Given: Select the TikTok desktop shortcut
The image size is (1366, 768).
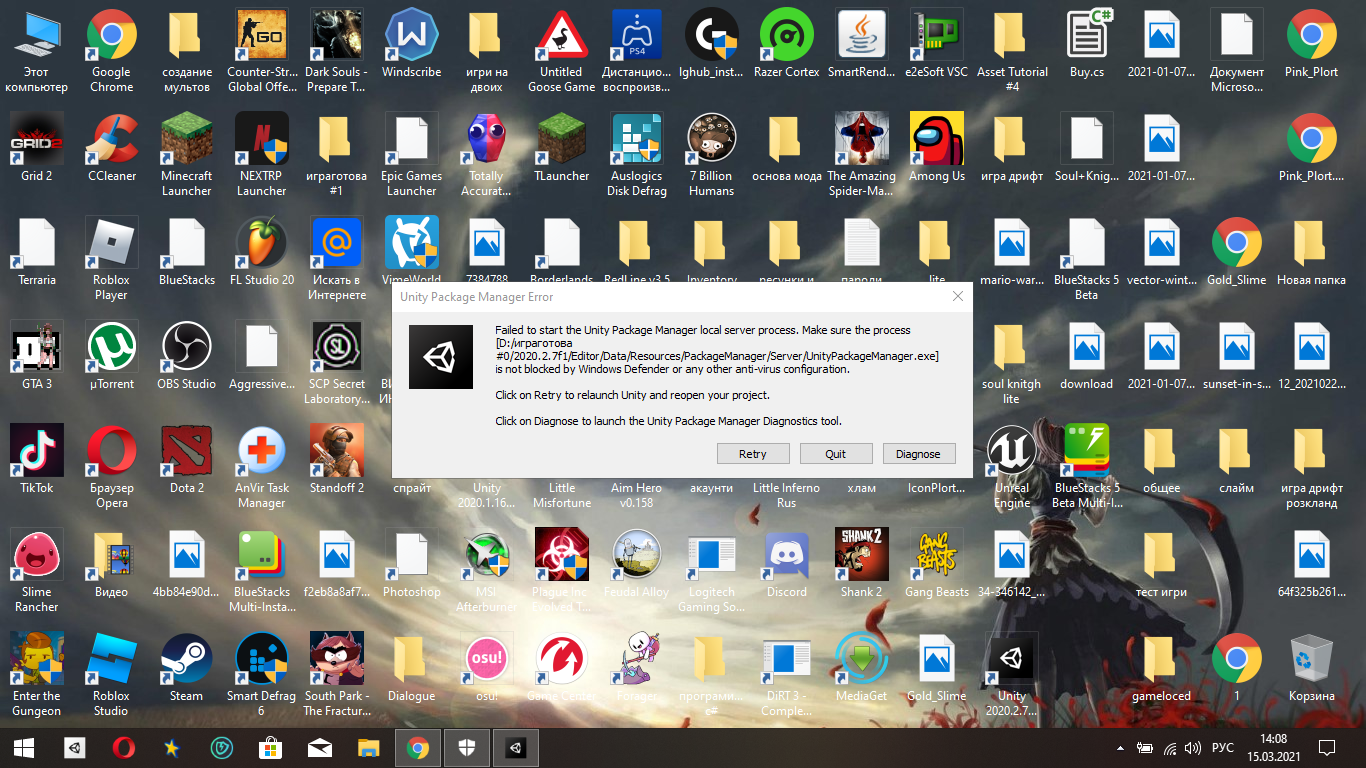Looking at the screenshot, I should (x=36, y=460).
